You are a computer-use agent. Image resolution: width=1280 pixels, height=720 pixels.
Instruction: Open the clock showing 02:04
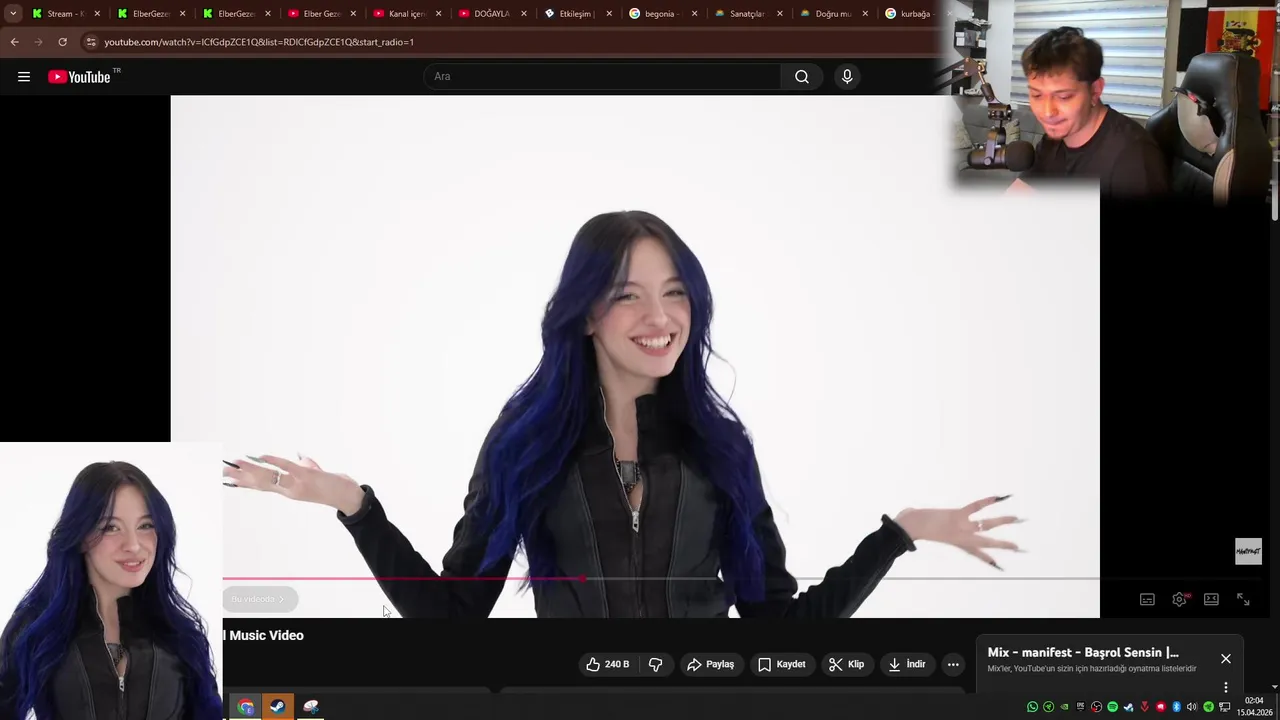tap(1254, 707)
